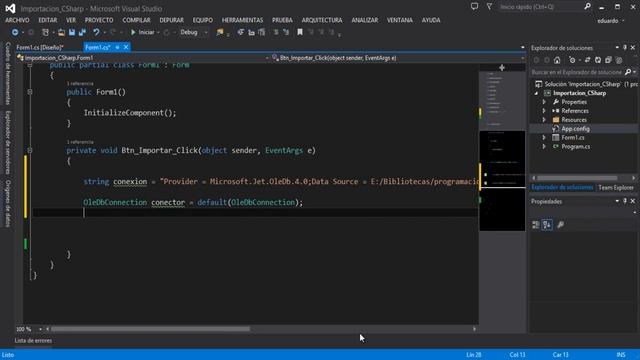Open the eduardo account dropdown
This screenshot has width=640, height=360.
(611, 21)
